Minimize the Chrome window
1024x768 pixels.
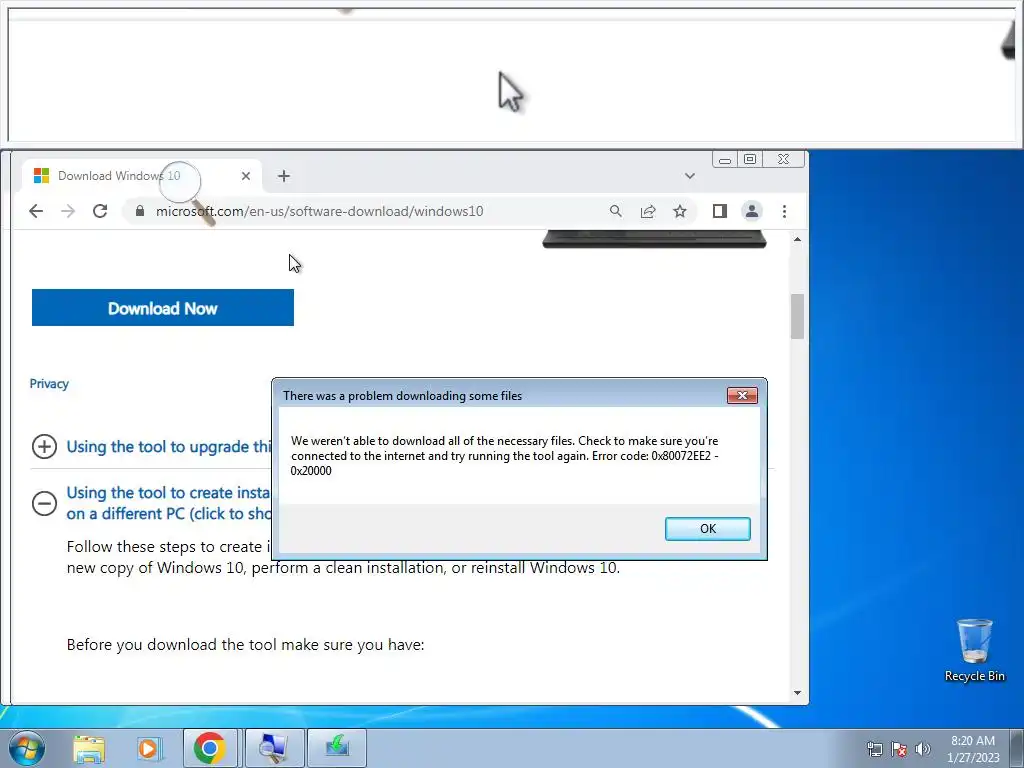coord(725,159)
